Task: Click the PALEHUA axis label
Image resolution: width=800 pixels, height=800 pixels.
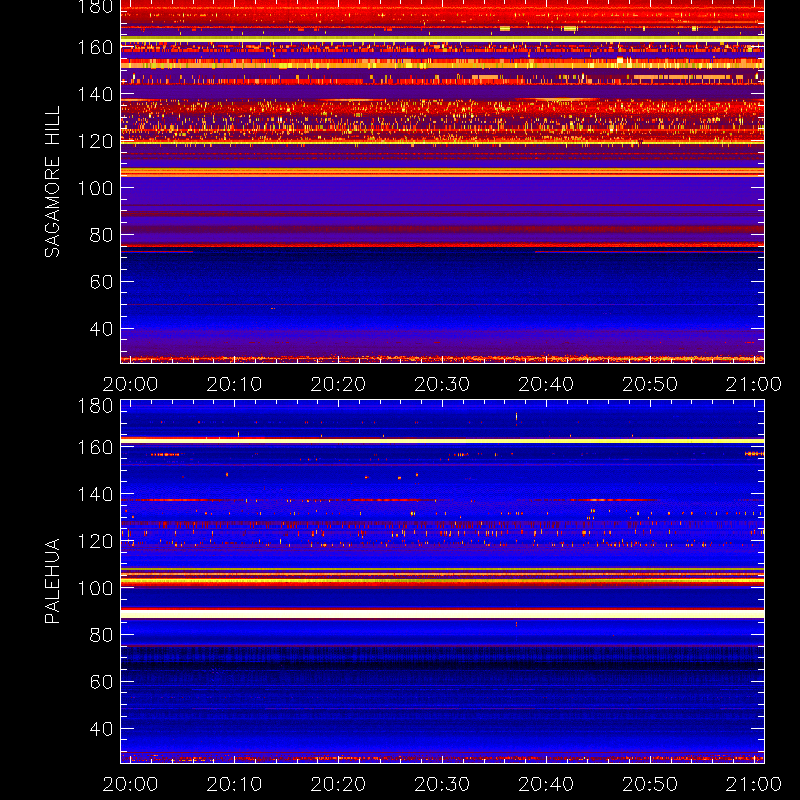Action: tap(53, 581)
